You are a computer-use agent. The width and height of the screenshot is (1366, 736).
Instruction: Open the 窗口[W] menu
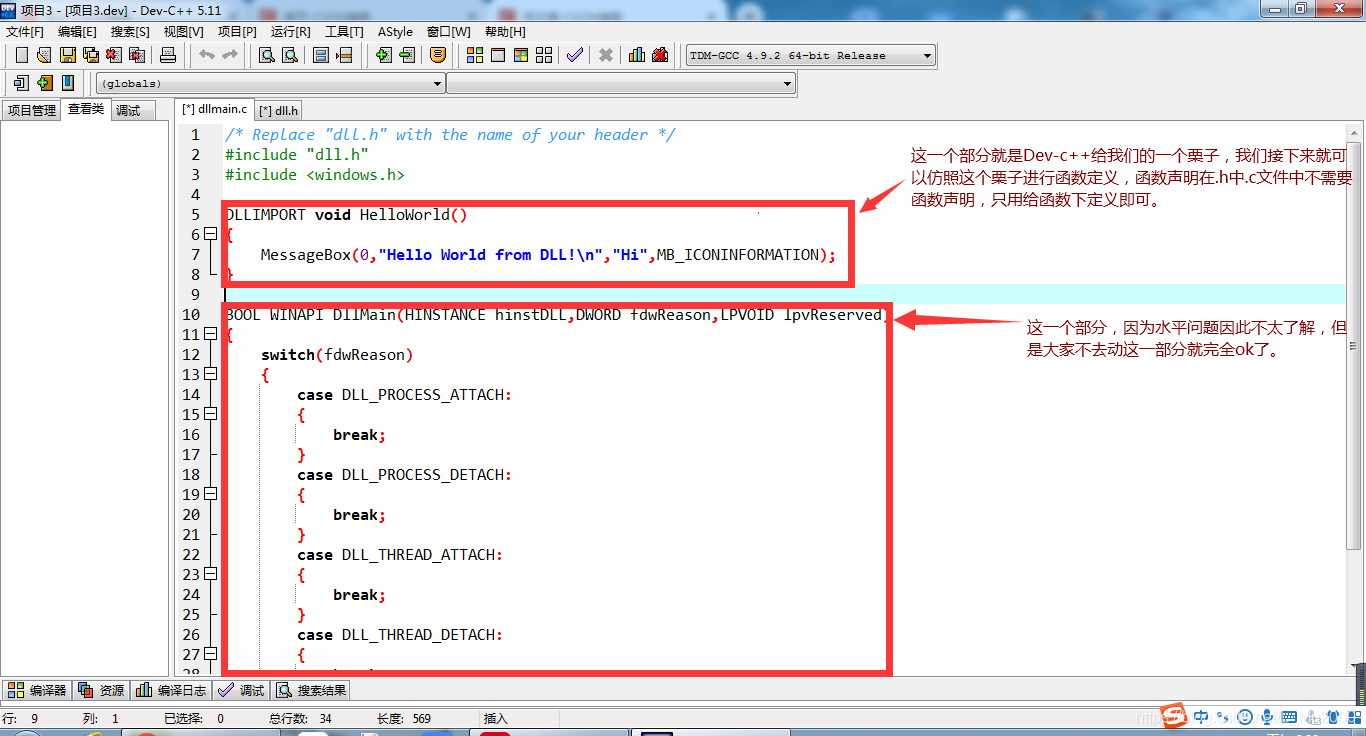(448, 32)
